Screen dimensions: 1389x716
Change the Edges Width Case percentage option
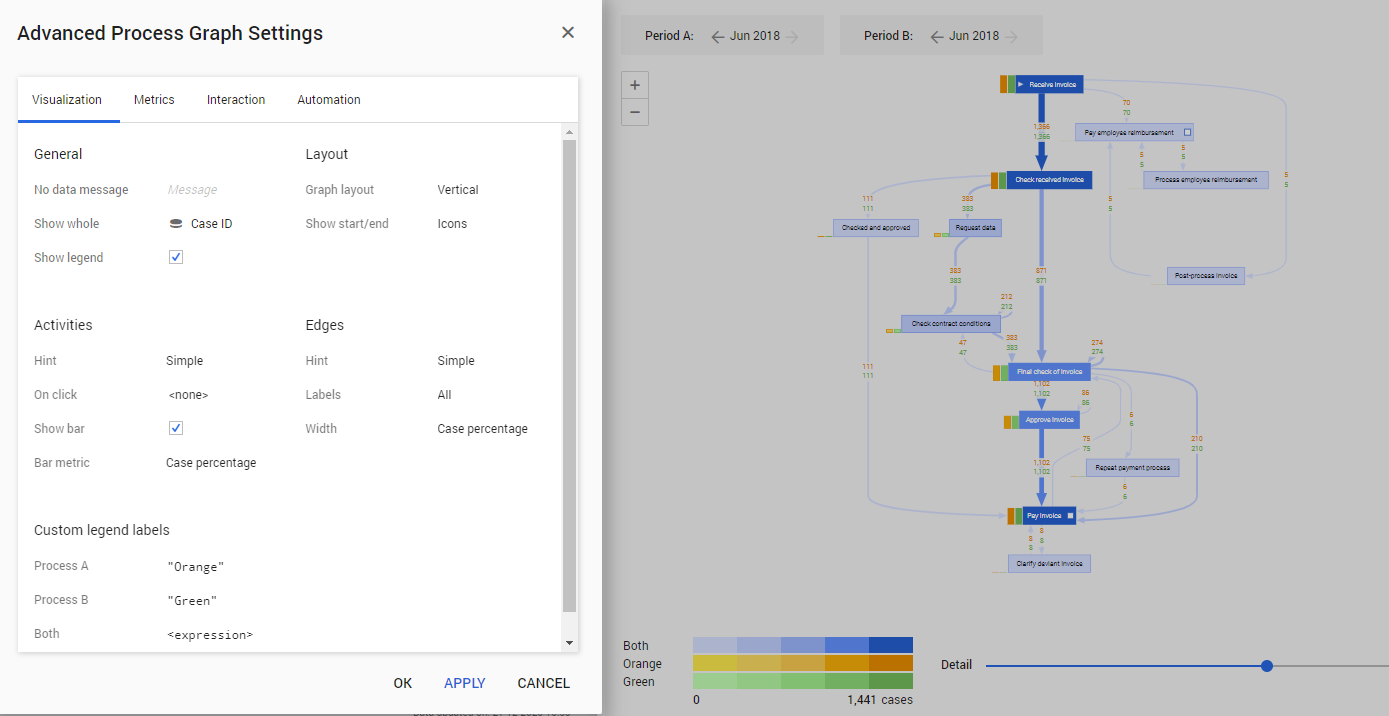click(482, 429)
